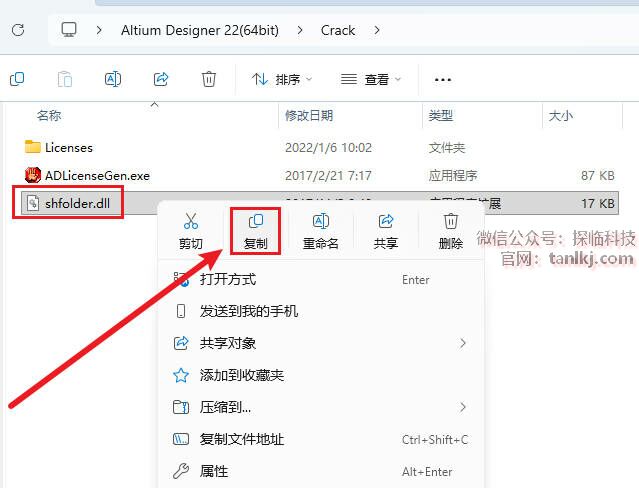Click the toolbar Copy icon

(x=17, y=79)
